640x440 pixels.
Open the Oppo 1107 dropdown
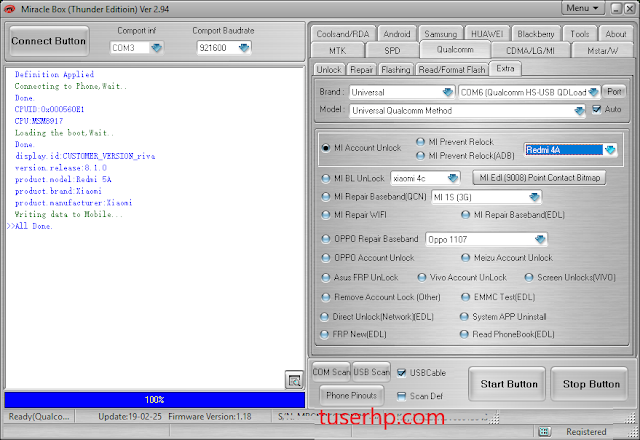click(540, 239)
